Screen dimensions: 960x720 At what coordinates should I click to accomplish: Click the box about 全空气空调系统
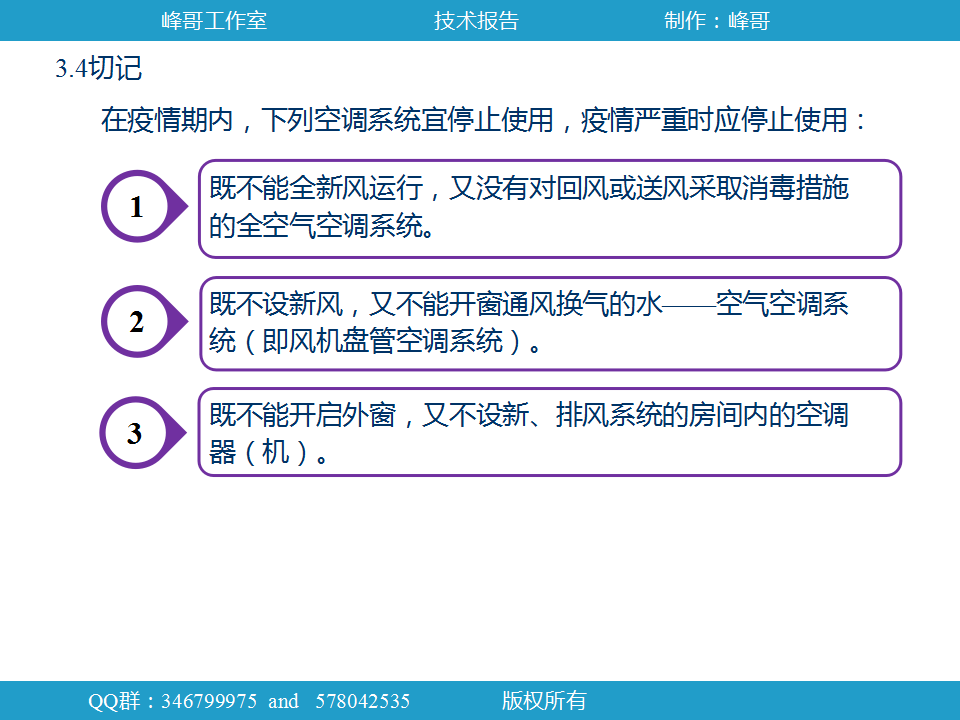[x=550, y=209]
